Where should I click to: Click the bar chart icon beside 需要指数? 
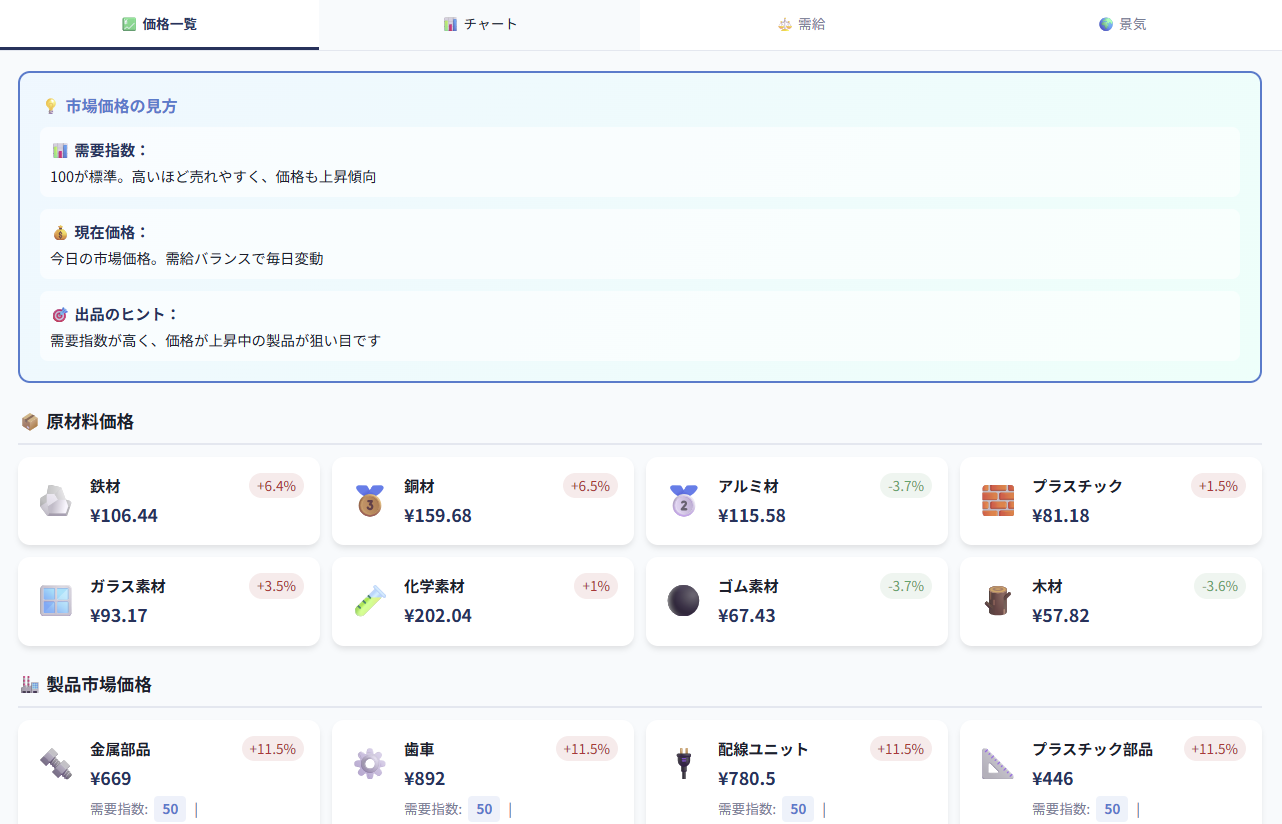pyautogui.click(x=60, y=150)
